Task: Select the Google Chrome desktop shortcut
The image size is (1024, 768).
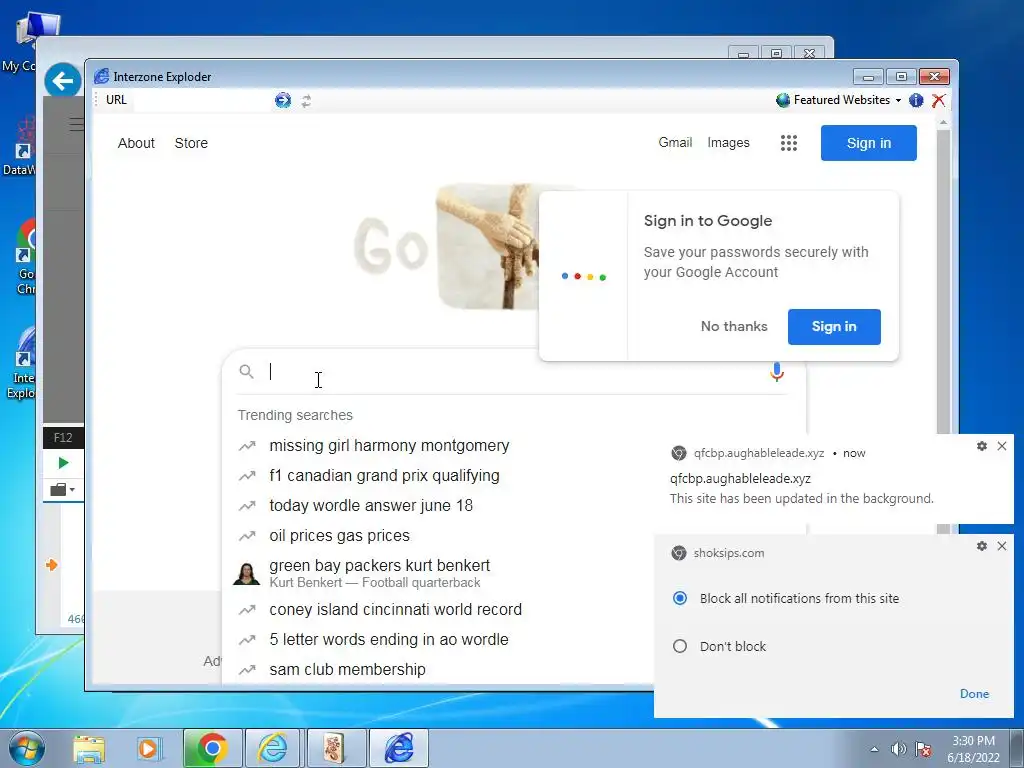Action: [x=26, y=258]
